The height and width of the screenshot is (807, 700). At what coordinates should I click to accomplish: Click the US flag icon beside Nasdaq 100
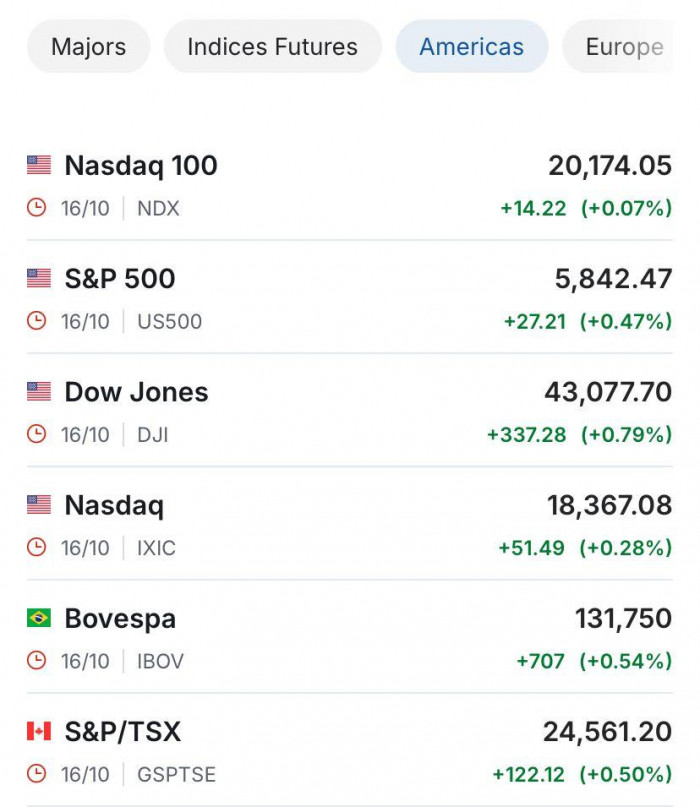[x=39, y=165]
